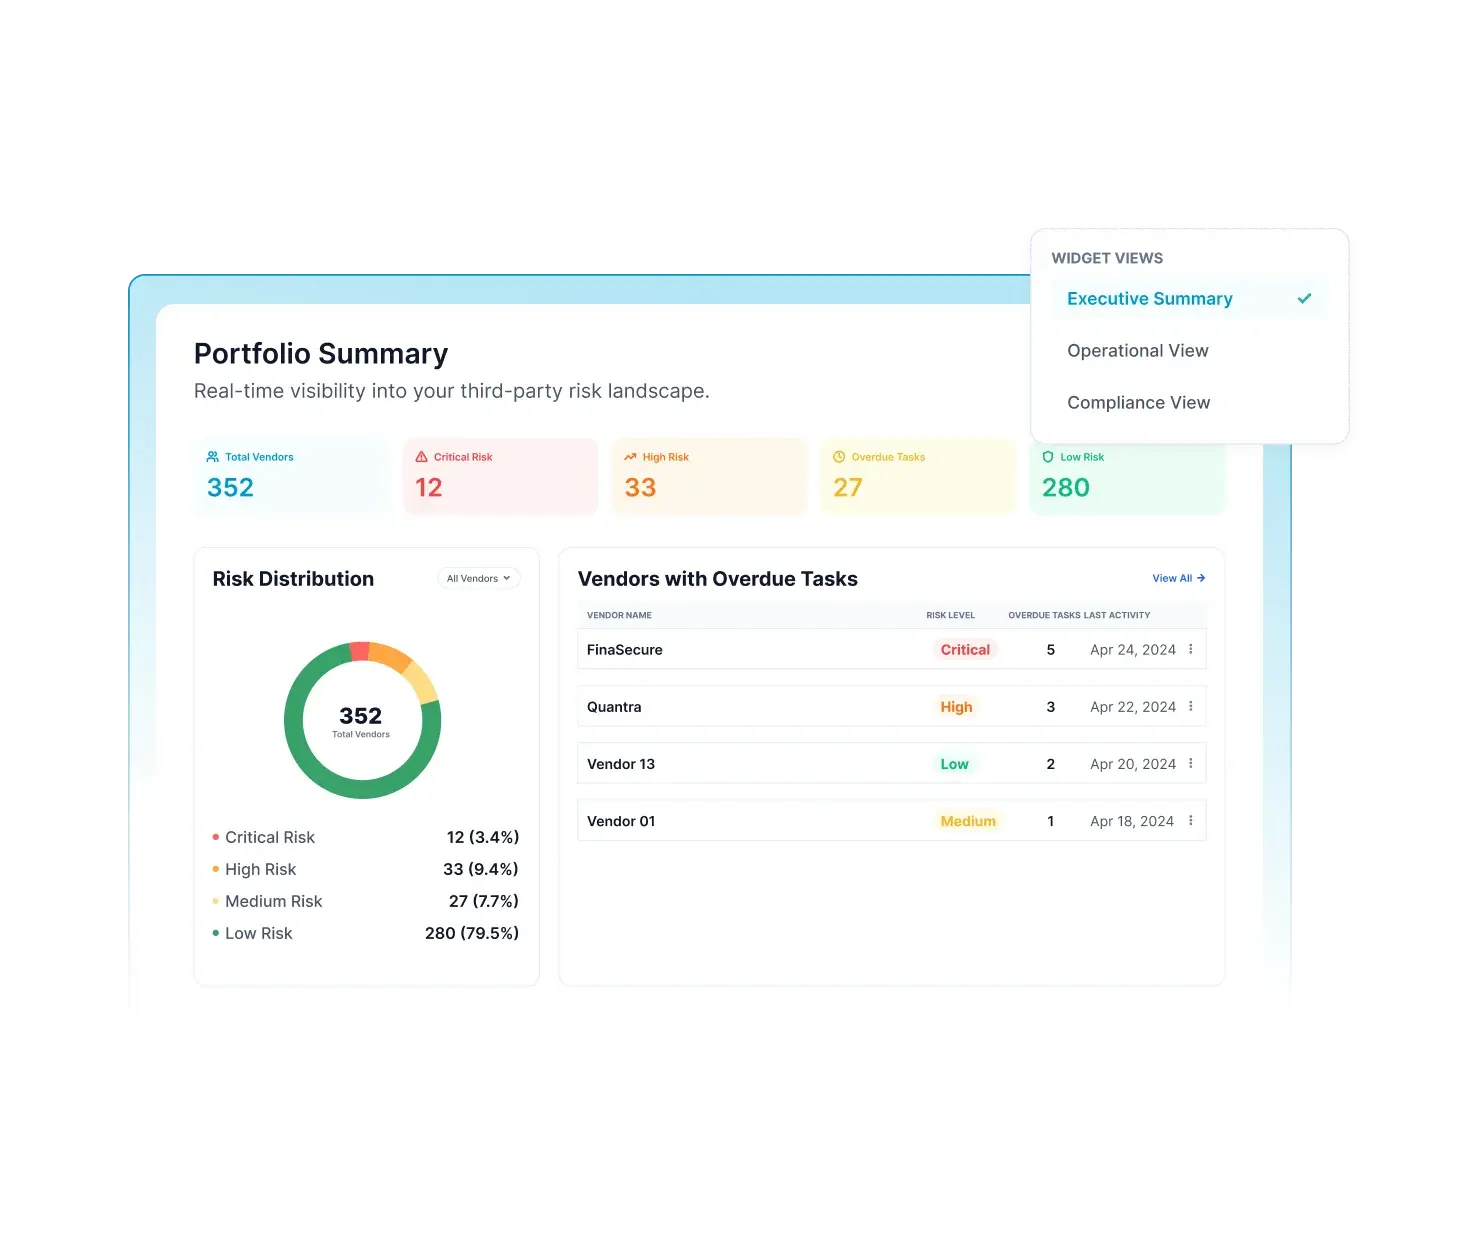Click the RISK LEVEL column header
Screen dimensions: 1476x1246
(950, 615)
